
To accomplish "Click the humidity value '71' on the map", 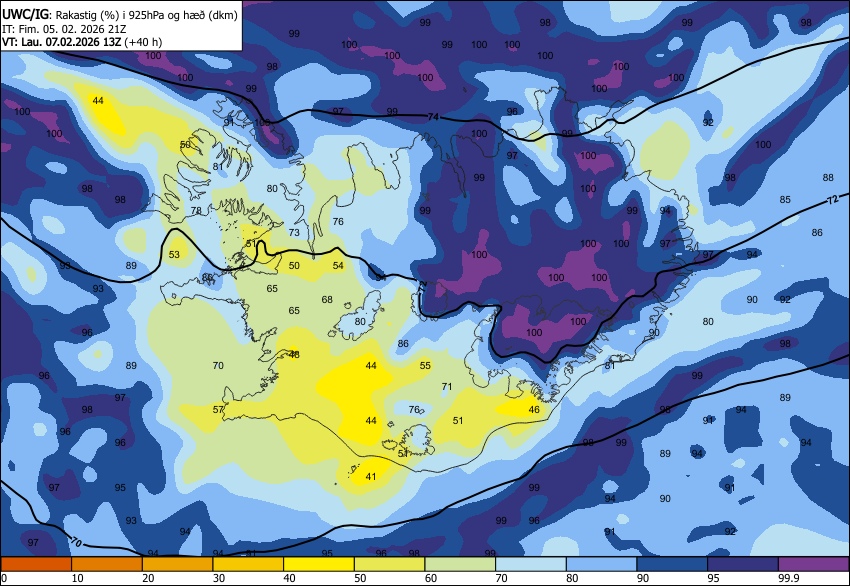I will [x=447, y=387].
